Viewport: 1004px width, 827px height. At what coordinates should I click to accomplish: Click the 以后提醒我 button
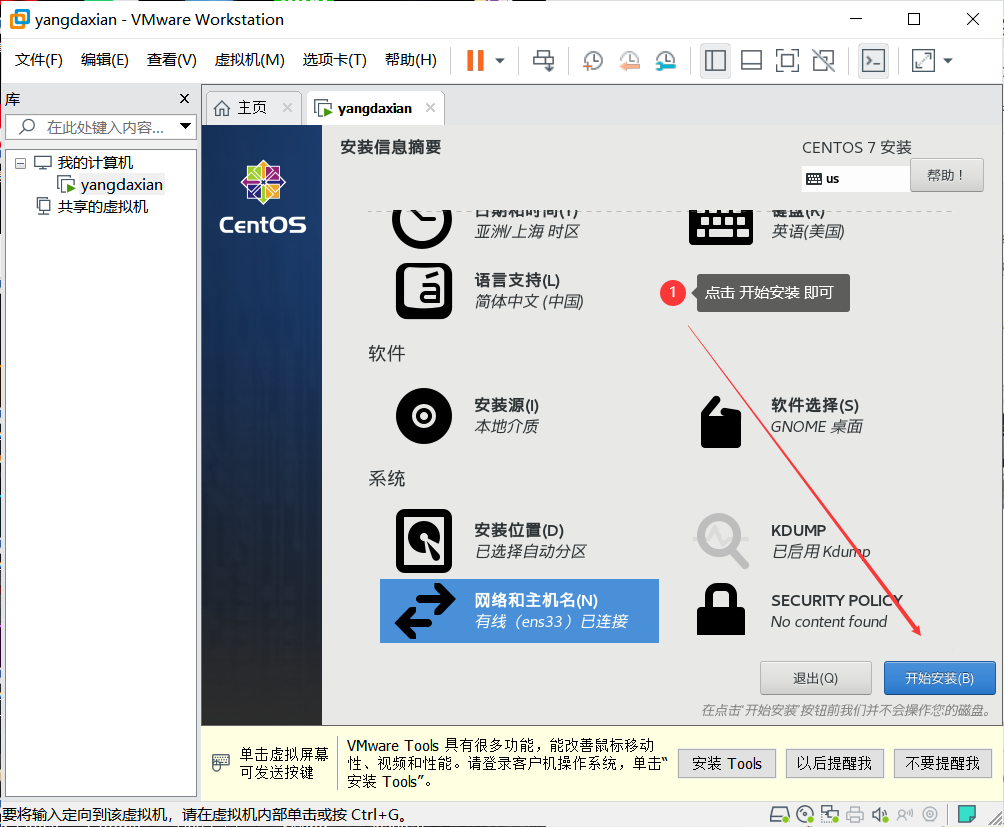click(834, 764)
